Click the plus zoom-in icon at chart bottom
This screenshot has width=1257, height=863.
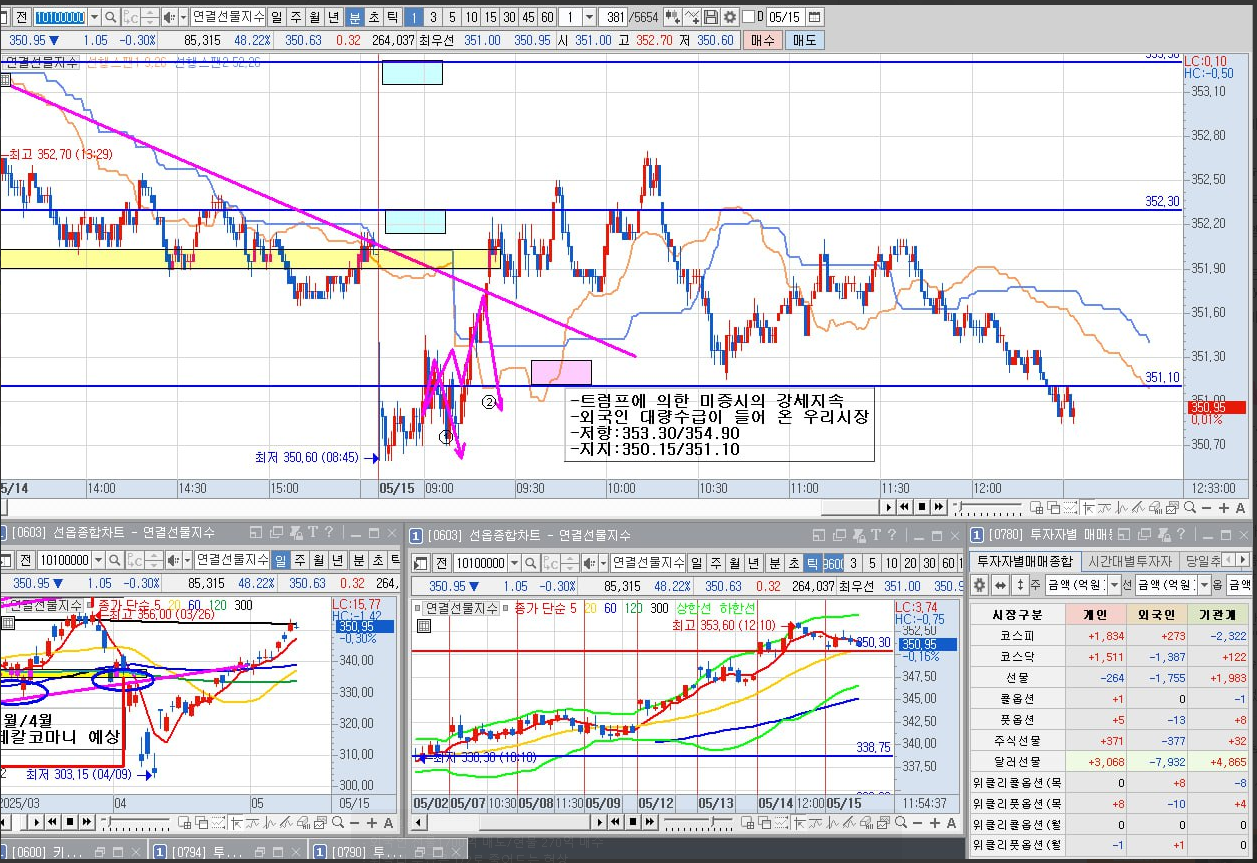[1223, 508]
